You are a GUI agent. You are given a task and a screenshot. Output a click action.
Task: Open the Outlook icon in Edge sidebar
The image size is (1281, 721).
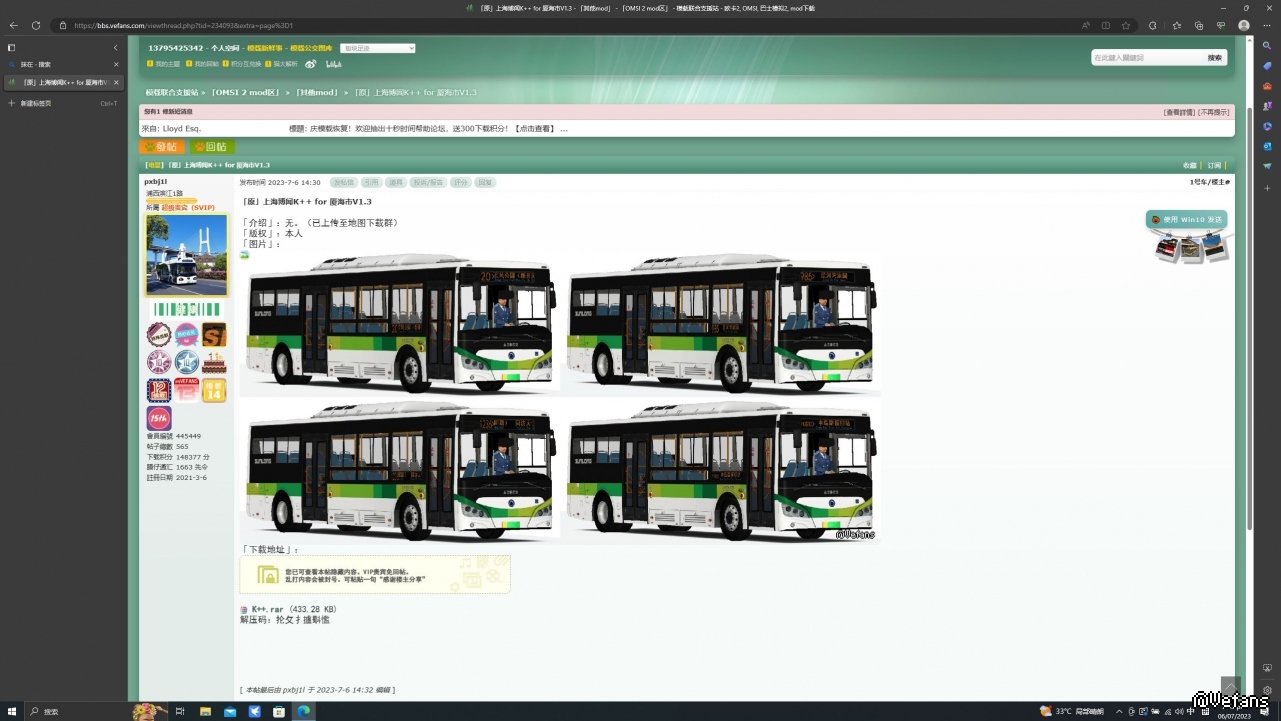(1267, 146)
